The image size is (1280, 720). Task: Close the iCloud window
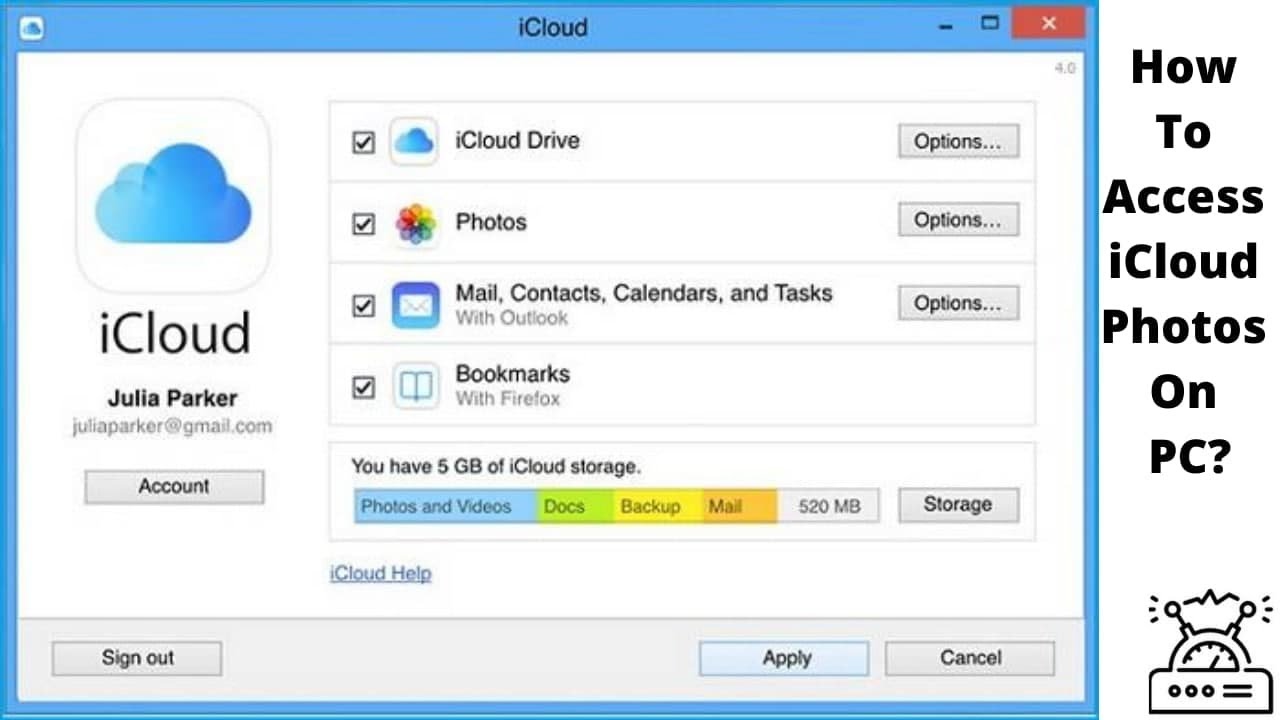click(x=1049, y=22)
